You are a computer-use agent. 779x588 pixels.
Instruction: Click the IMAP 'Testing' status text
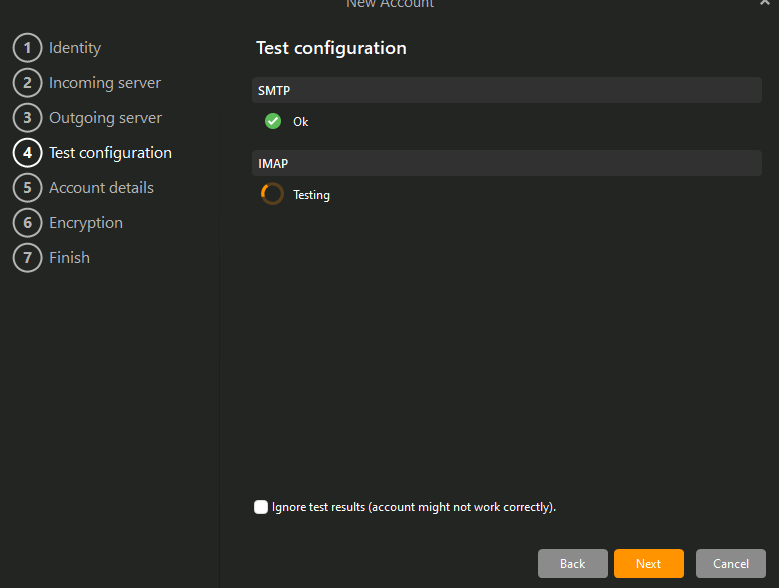pyautogui.click(x=312, y=195)
